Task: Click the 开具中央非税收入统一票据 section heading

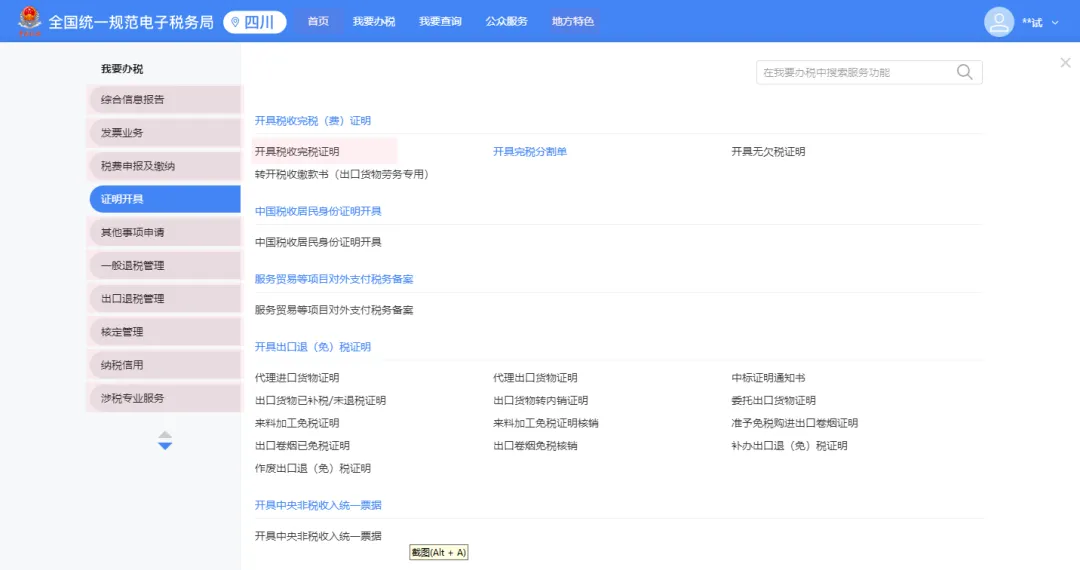Action: (318, 505)
